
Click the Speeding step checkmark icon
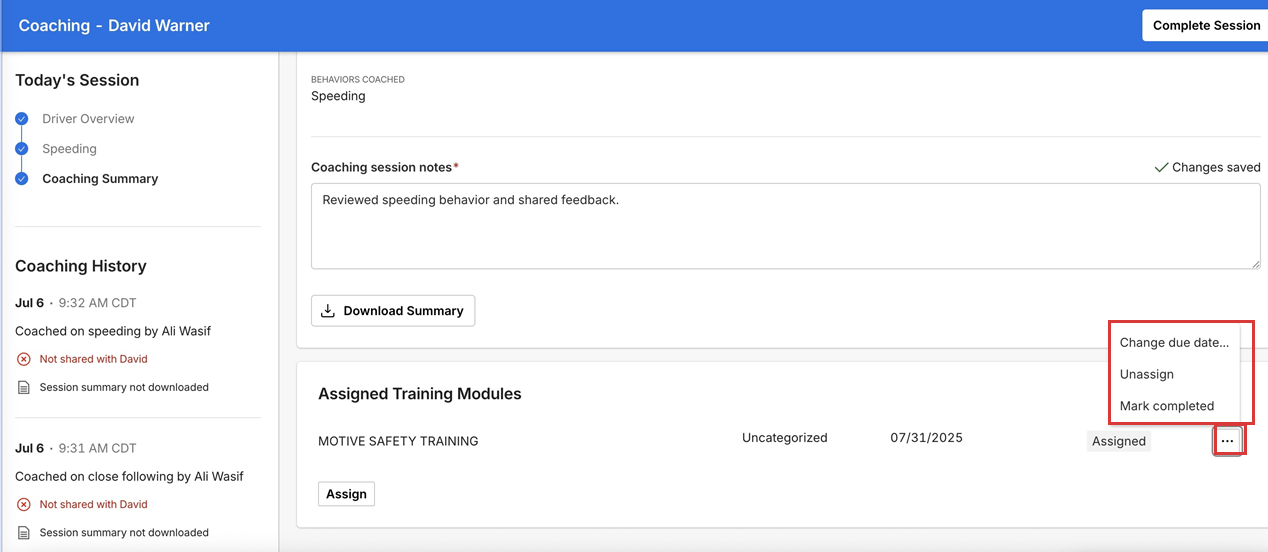[x=22, y=149]
